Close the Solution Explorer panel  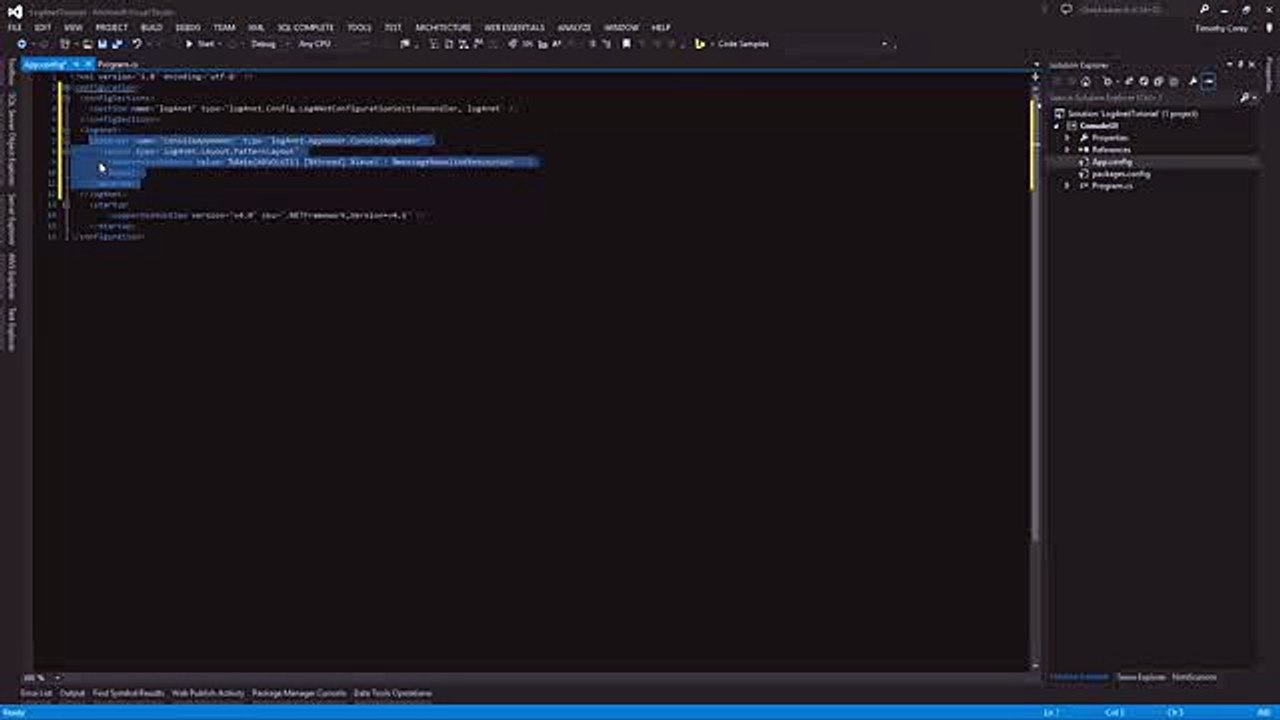point(1252,65)
